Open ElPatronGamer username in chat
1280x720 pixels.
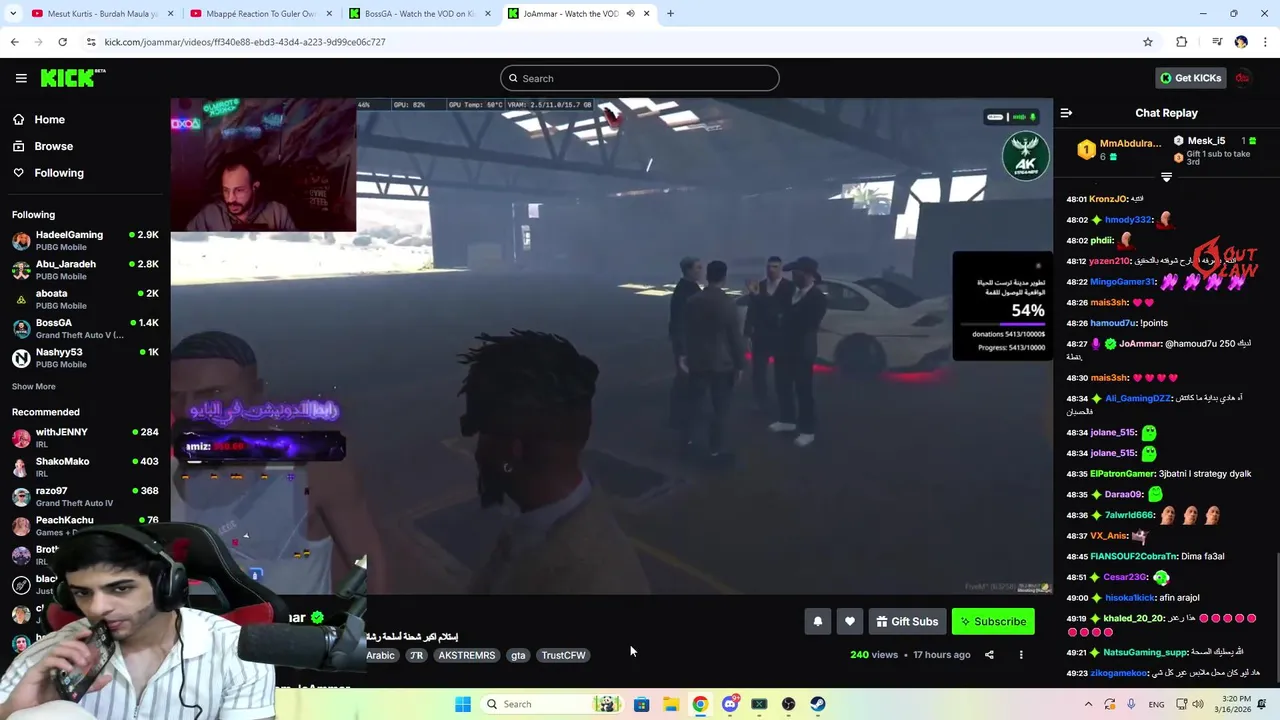tap(1122, 474)
